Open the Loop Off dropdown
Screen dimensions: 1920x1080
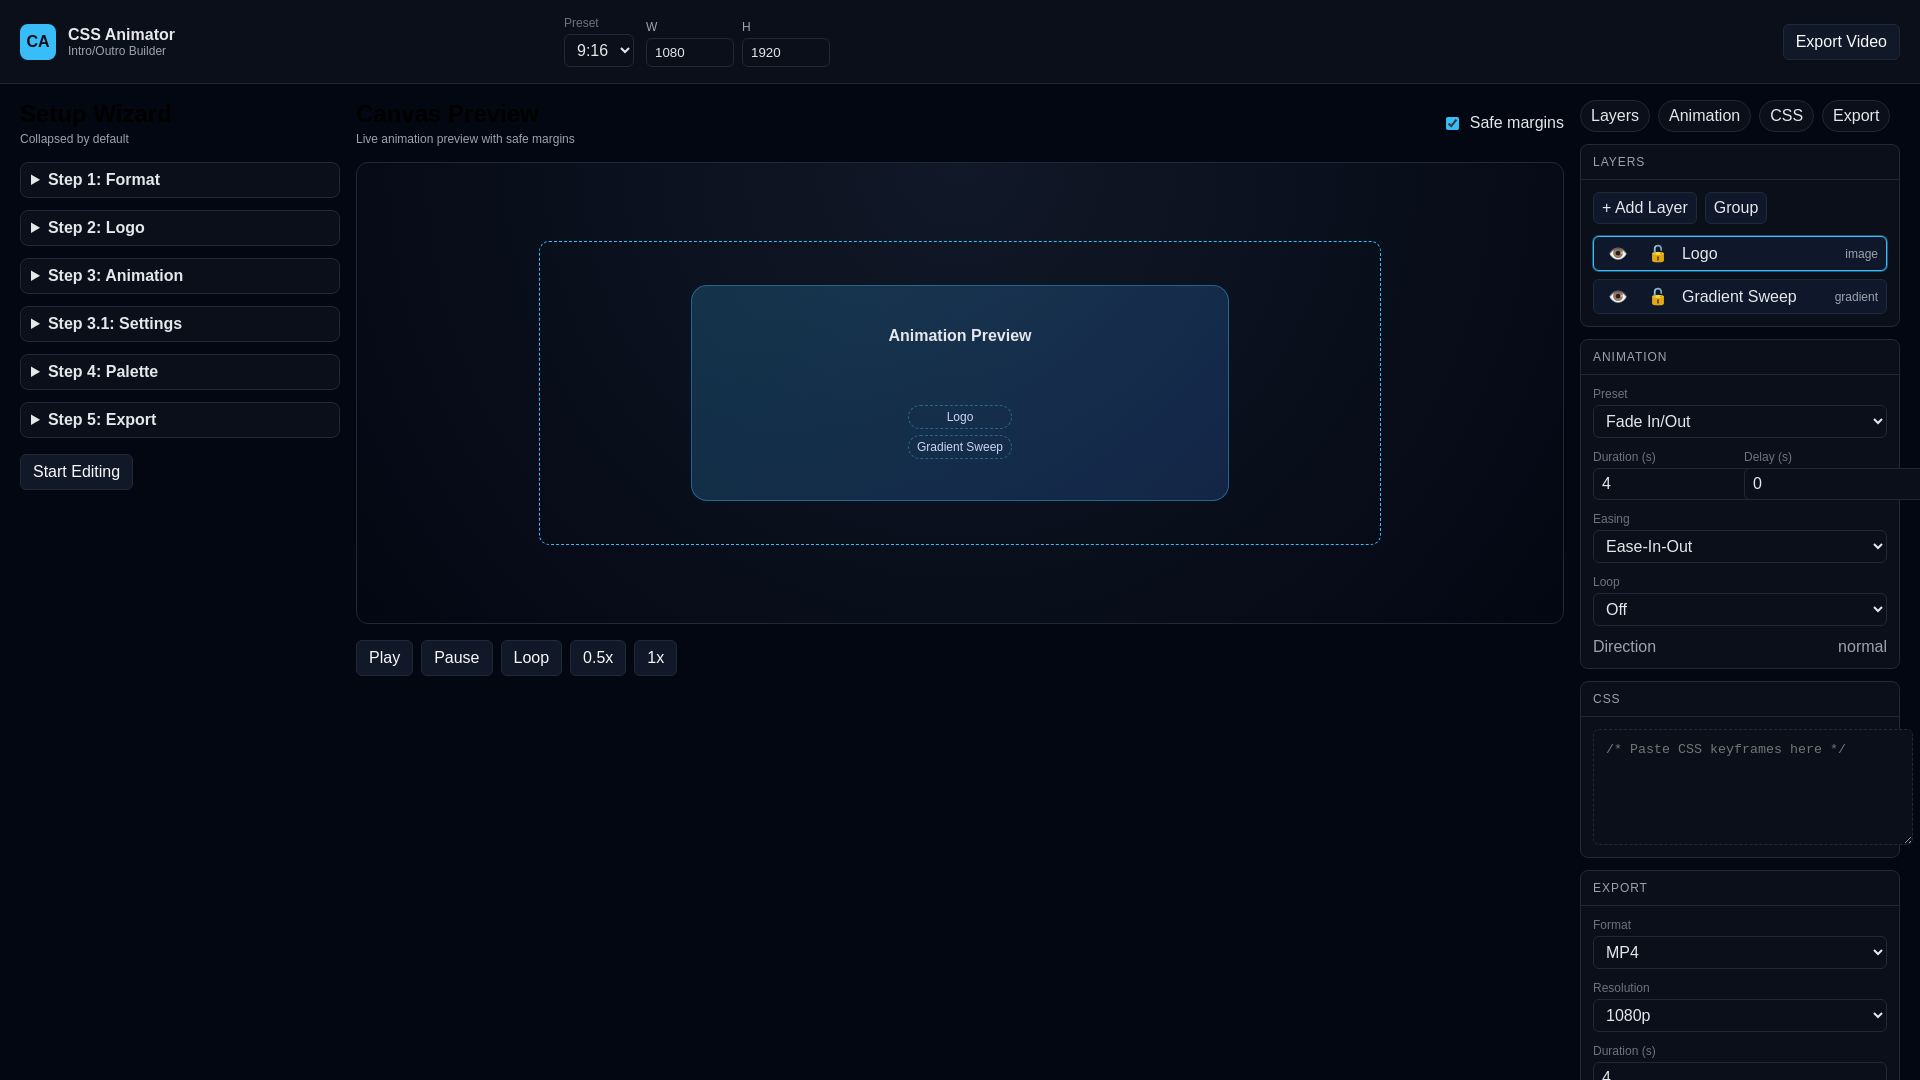point(1740,610)
